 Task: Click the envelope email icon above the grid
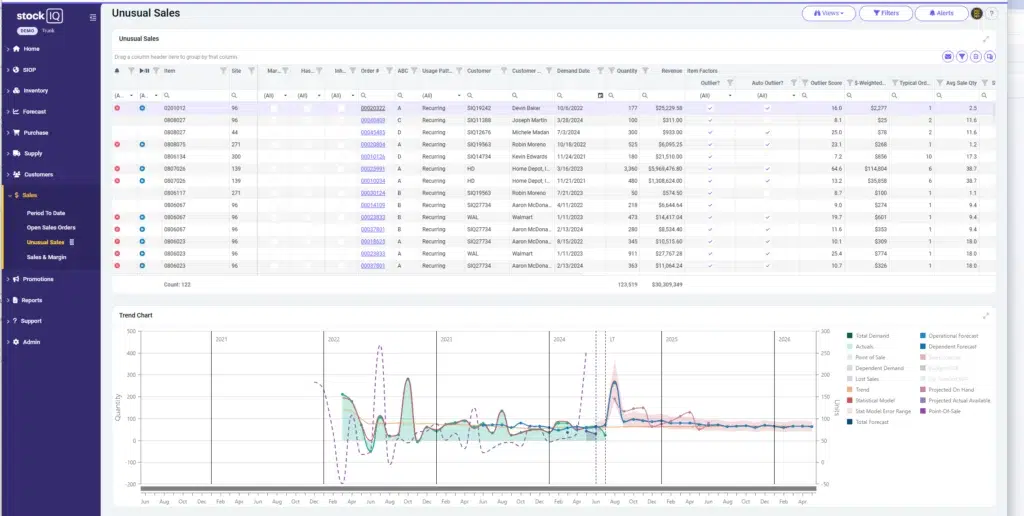pos(948,57)
